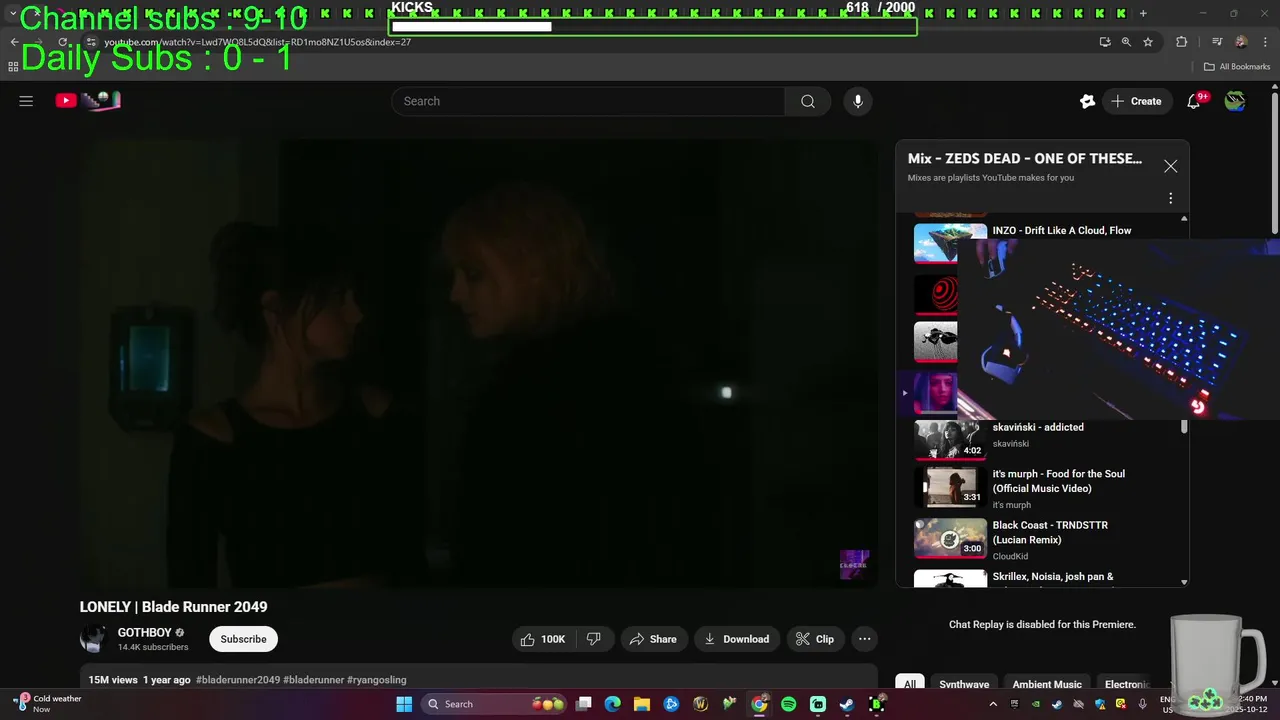Image resolution: width=1280 pixels, height=720 pixels.
Task: Open Chrome media controls icon
Action: click(1217, 42)
